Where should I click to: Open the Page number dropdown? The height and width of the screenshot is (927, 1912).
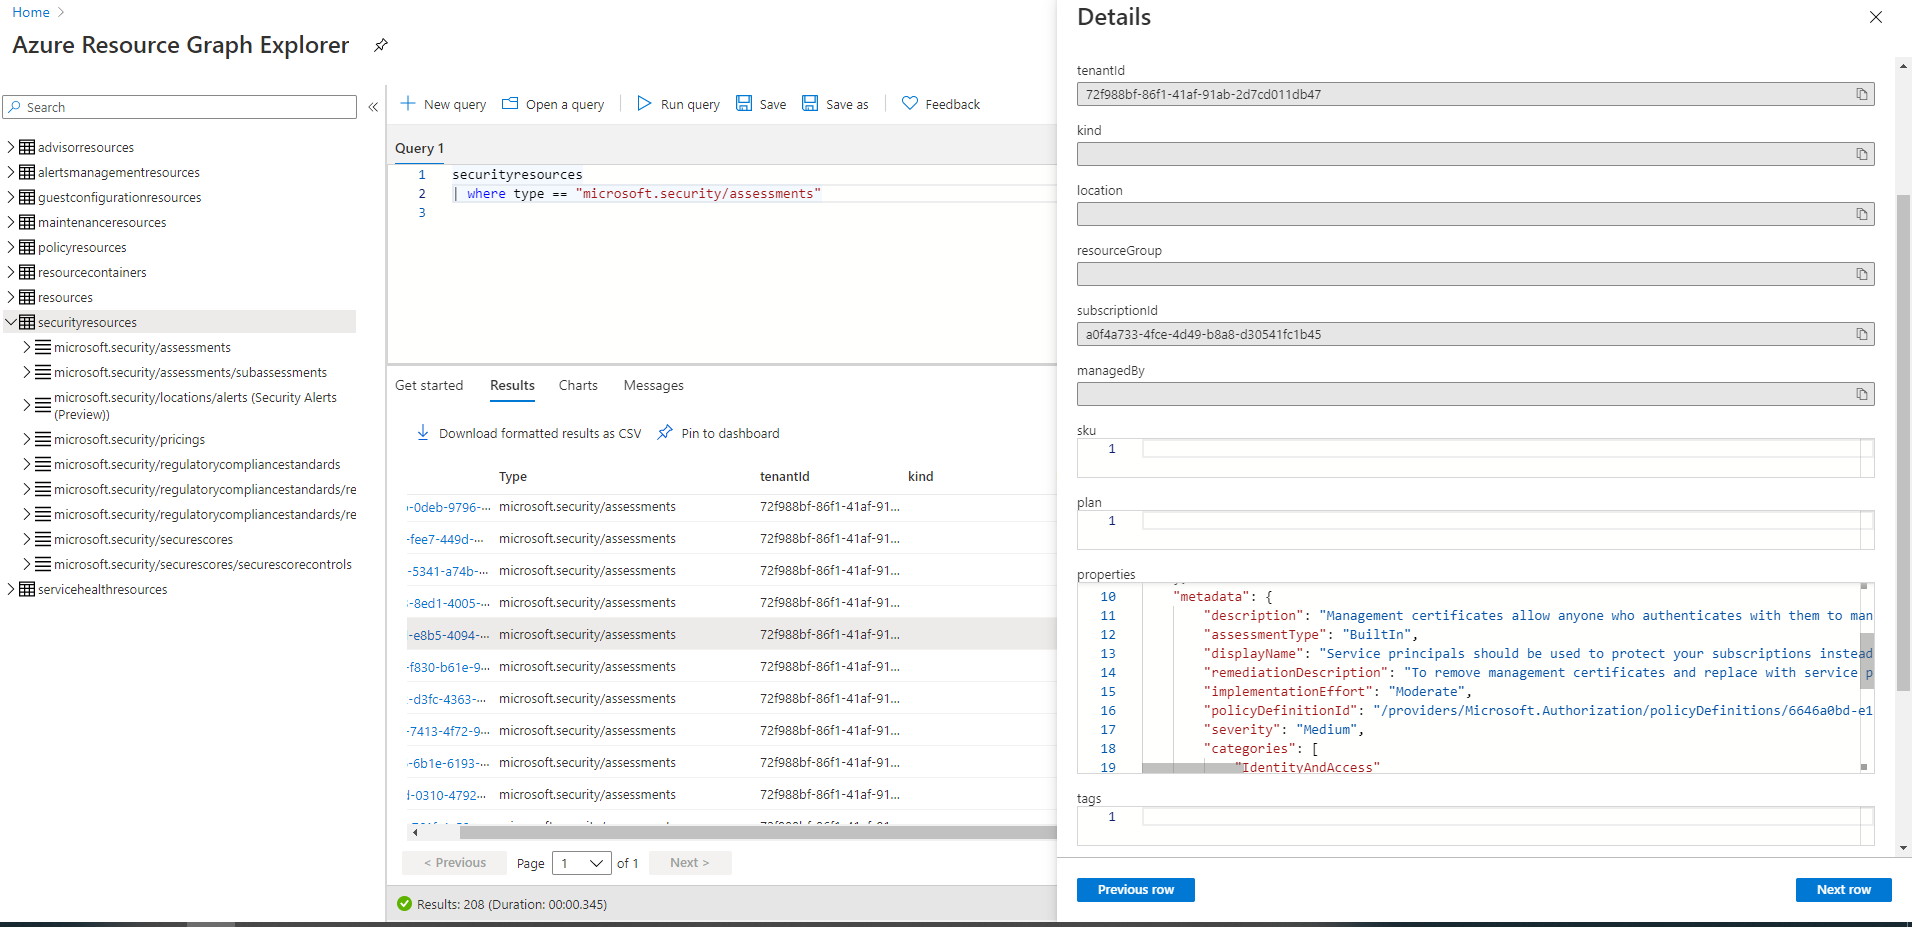[582, 863]
